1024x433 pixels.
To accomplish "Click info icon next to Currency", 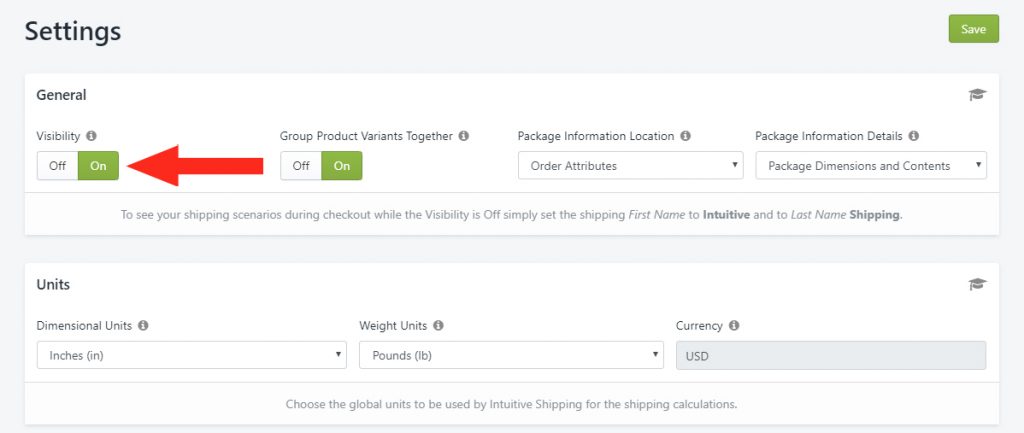I will tap(734, 325).
